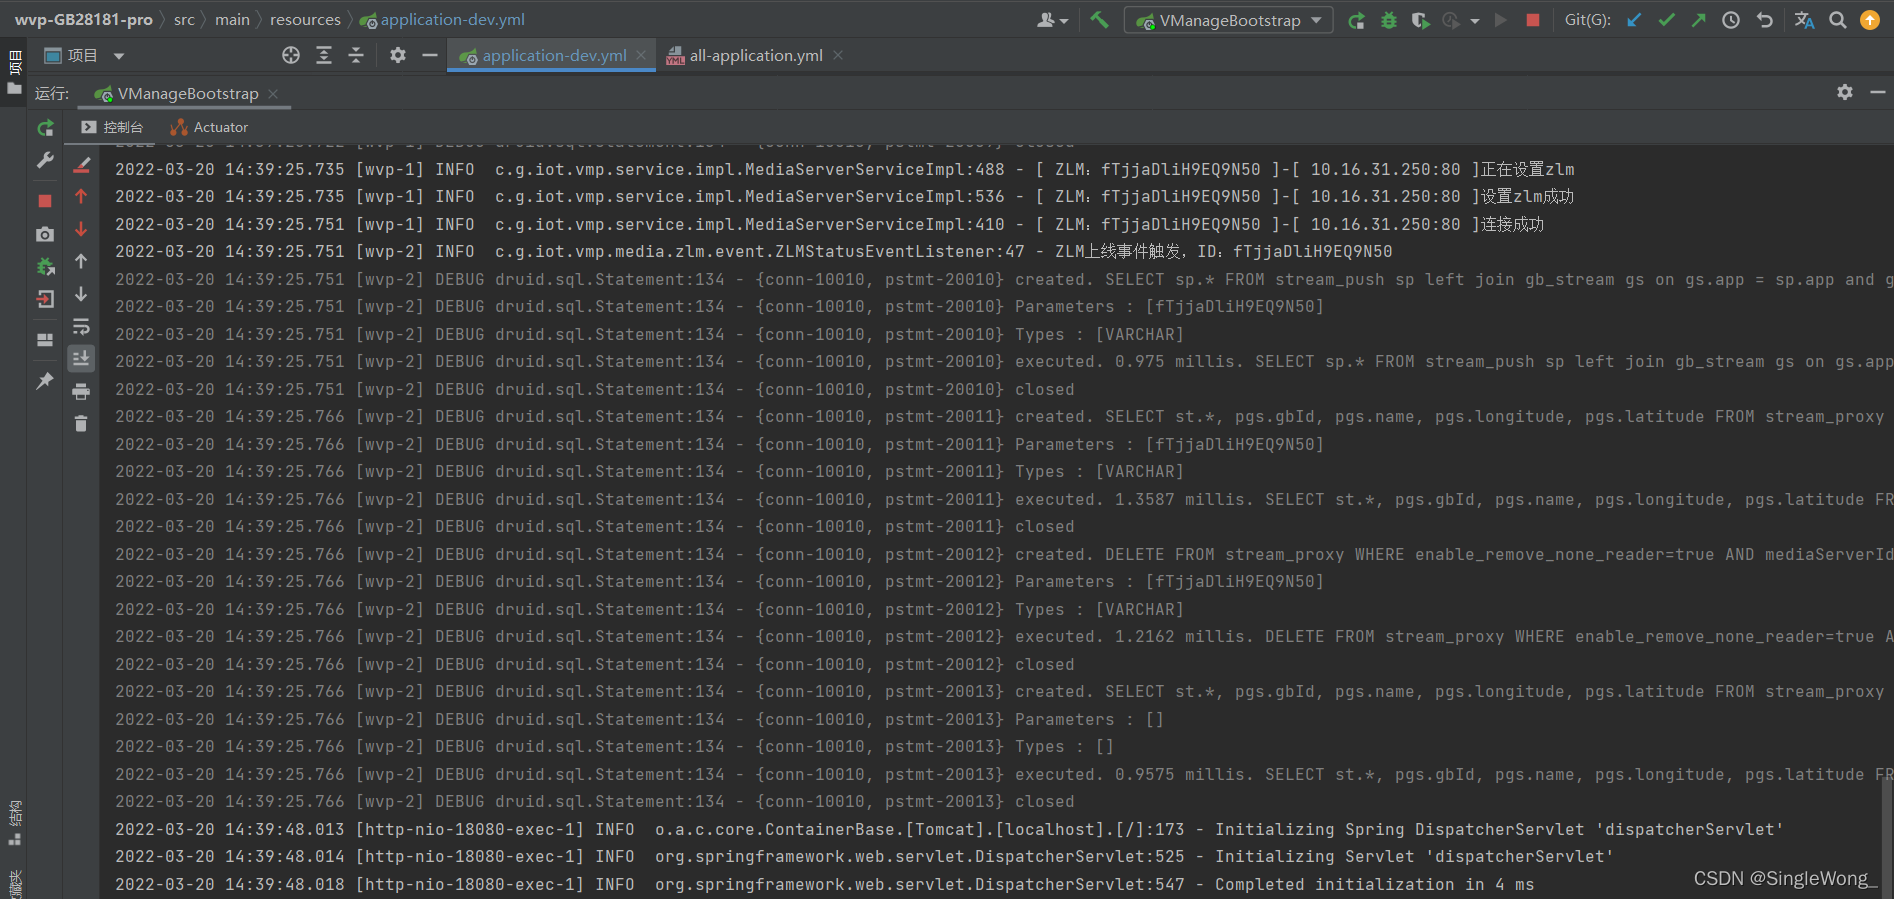
Task: Click the Git commit checkmark icon
Action: (x=1666, y=20)
